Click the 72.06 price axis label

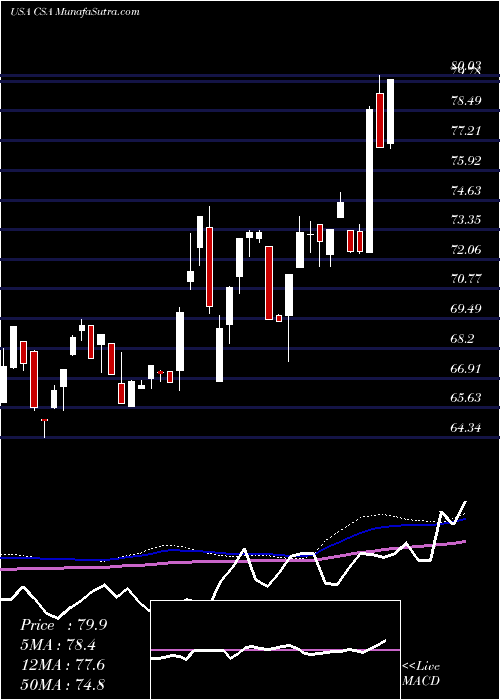tap(467, 249)
